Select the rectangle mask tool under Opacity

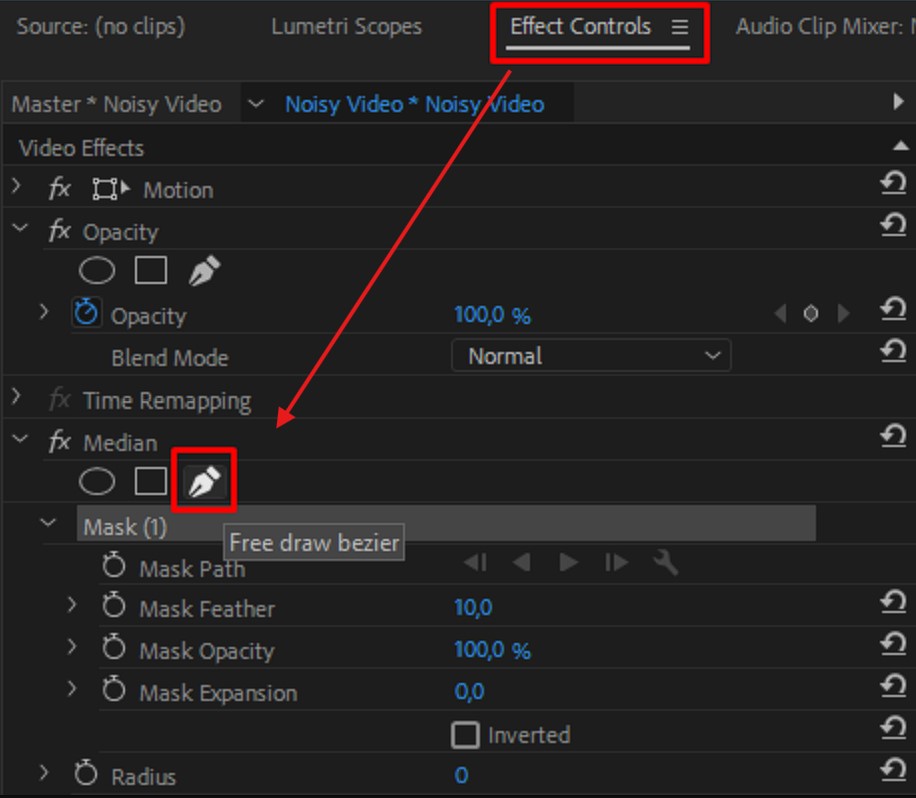151,270
